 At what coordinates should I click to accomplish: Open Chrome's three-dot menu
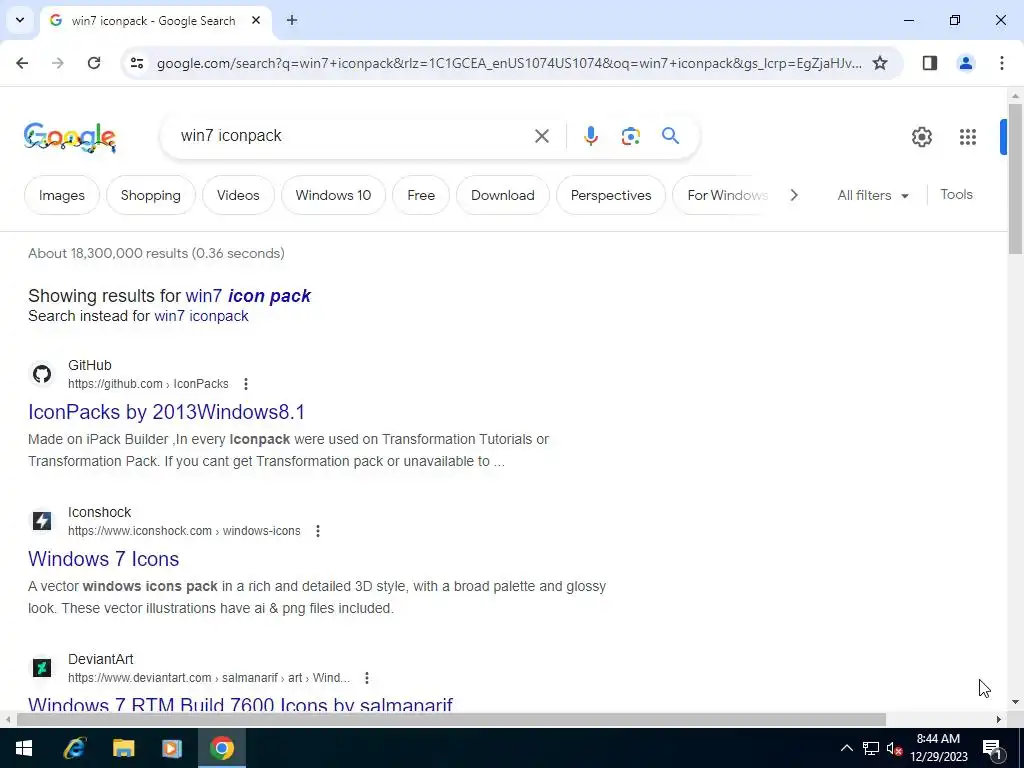click(1002, 63)
